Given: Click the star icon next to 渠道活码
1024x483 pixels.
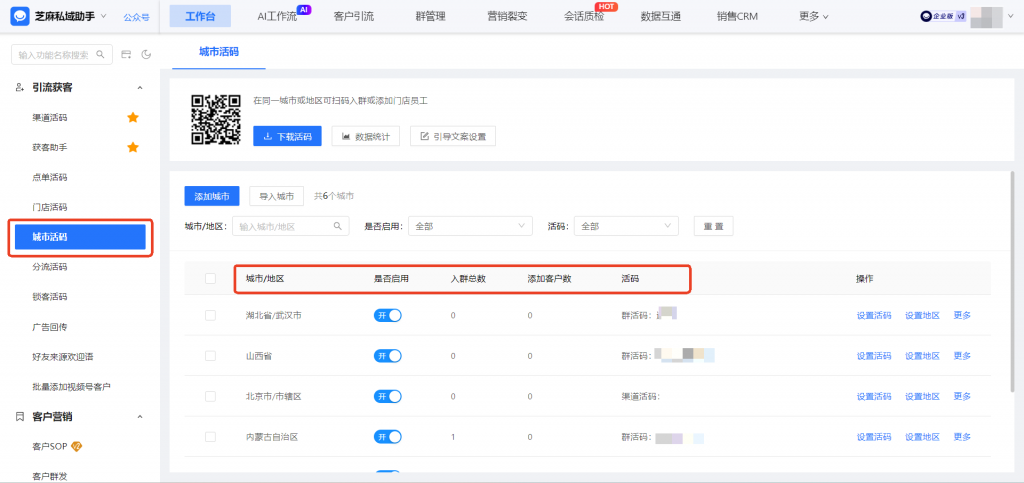Looking at the screenshot, I should pos(132,117).
